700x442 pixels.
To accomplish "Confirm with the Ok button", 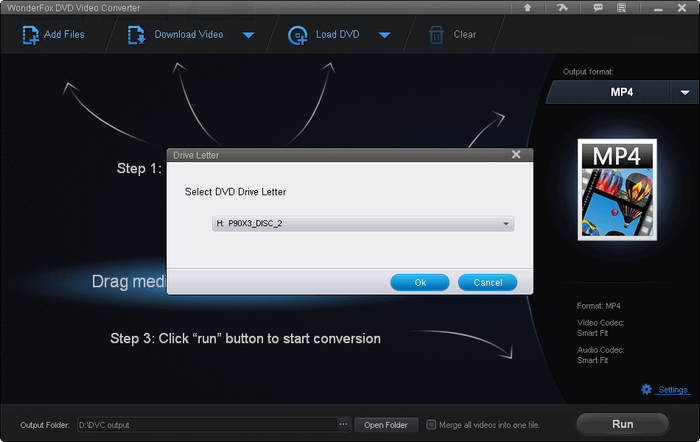I will [420, 283].
